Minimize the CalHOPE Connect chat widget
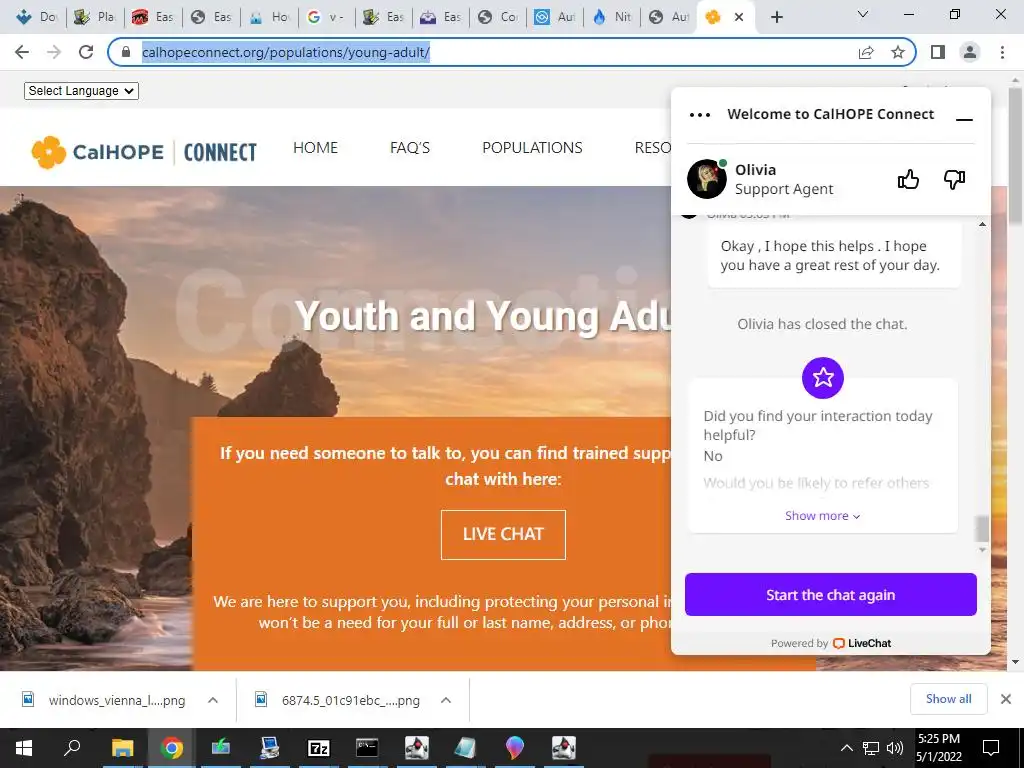 click(964, 119)
